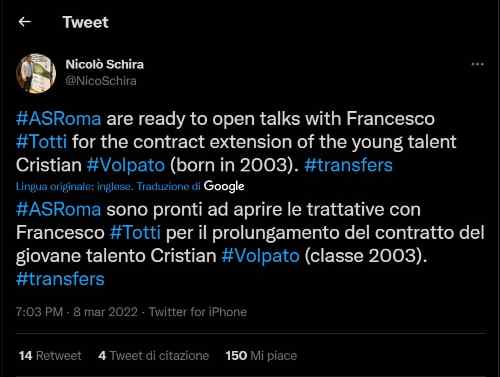The image size is (500, 377).
Task: Open #Totti hashtag in English text
Action: (42, 142)
